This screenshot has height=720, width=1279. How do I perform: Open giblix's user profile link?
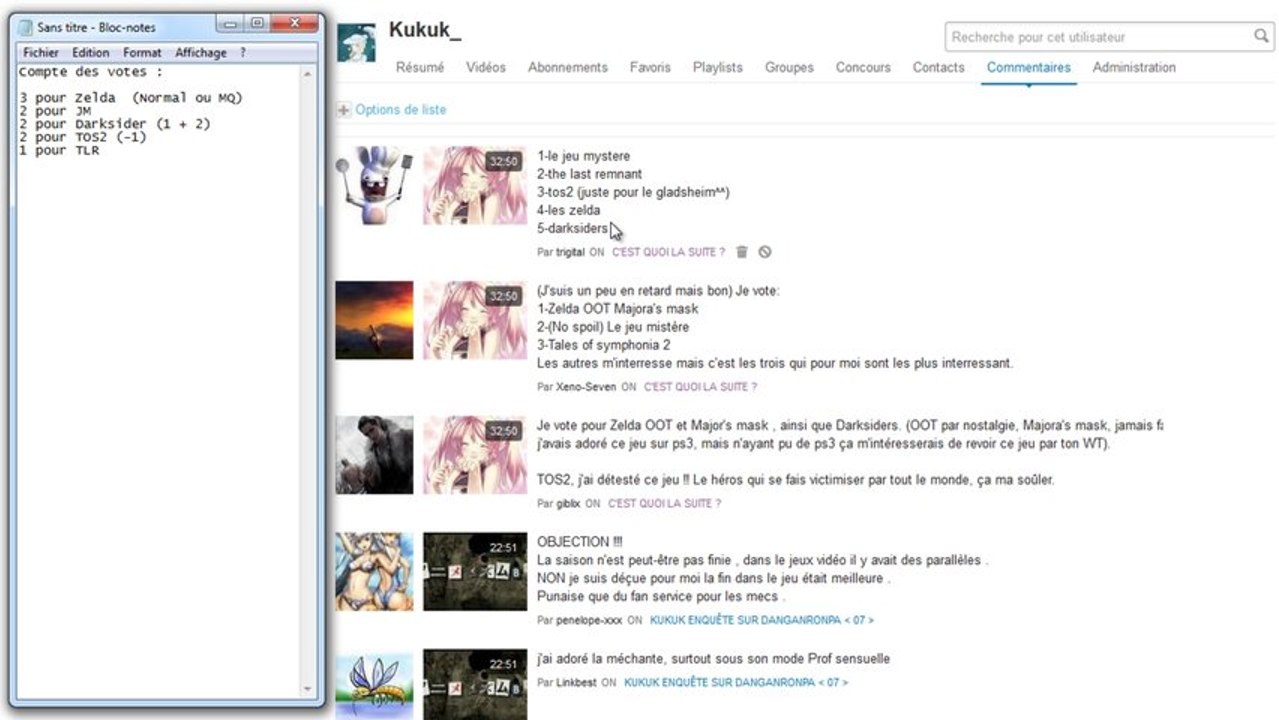point(568,504)
